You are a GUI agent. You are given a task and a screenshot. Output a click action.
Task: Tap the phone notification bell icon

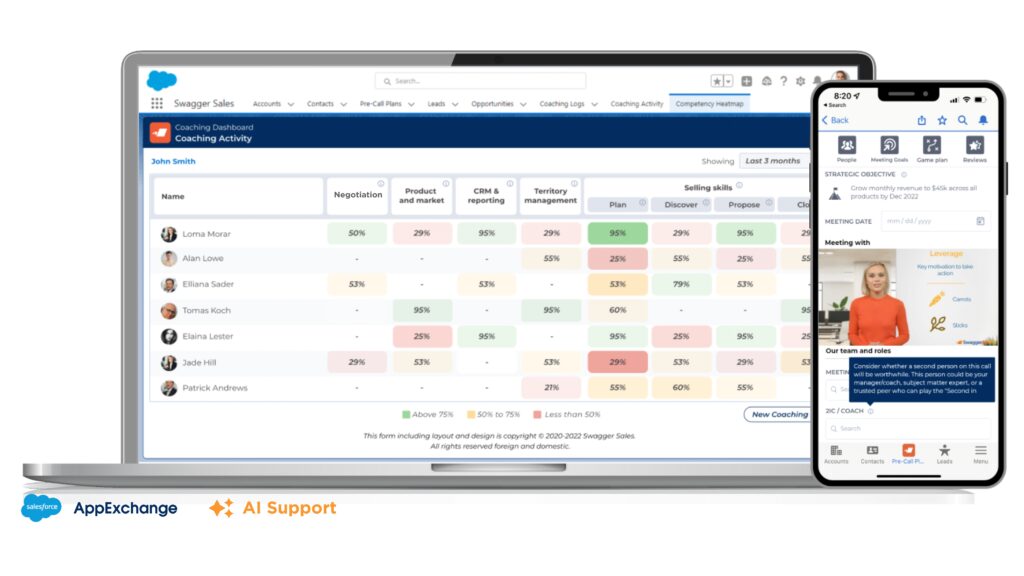(983, 120)
